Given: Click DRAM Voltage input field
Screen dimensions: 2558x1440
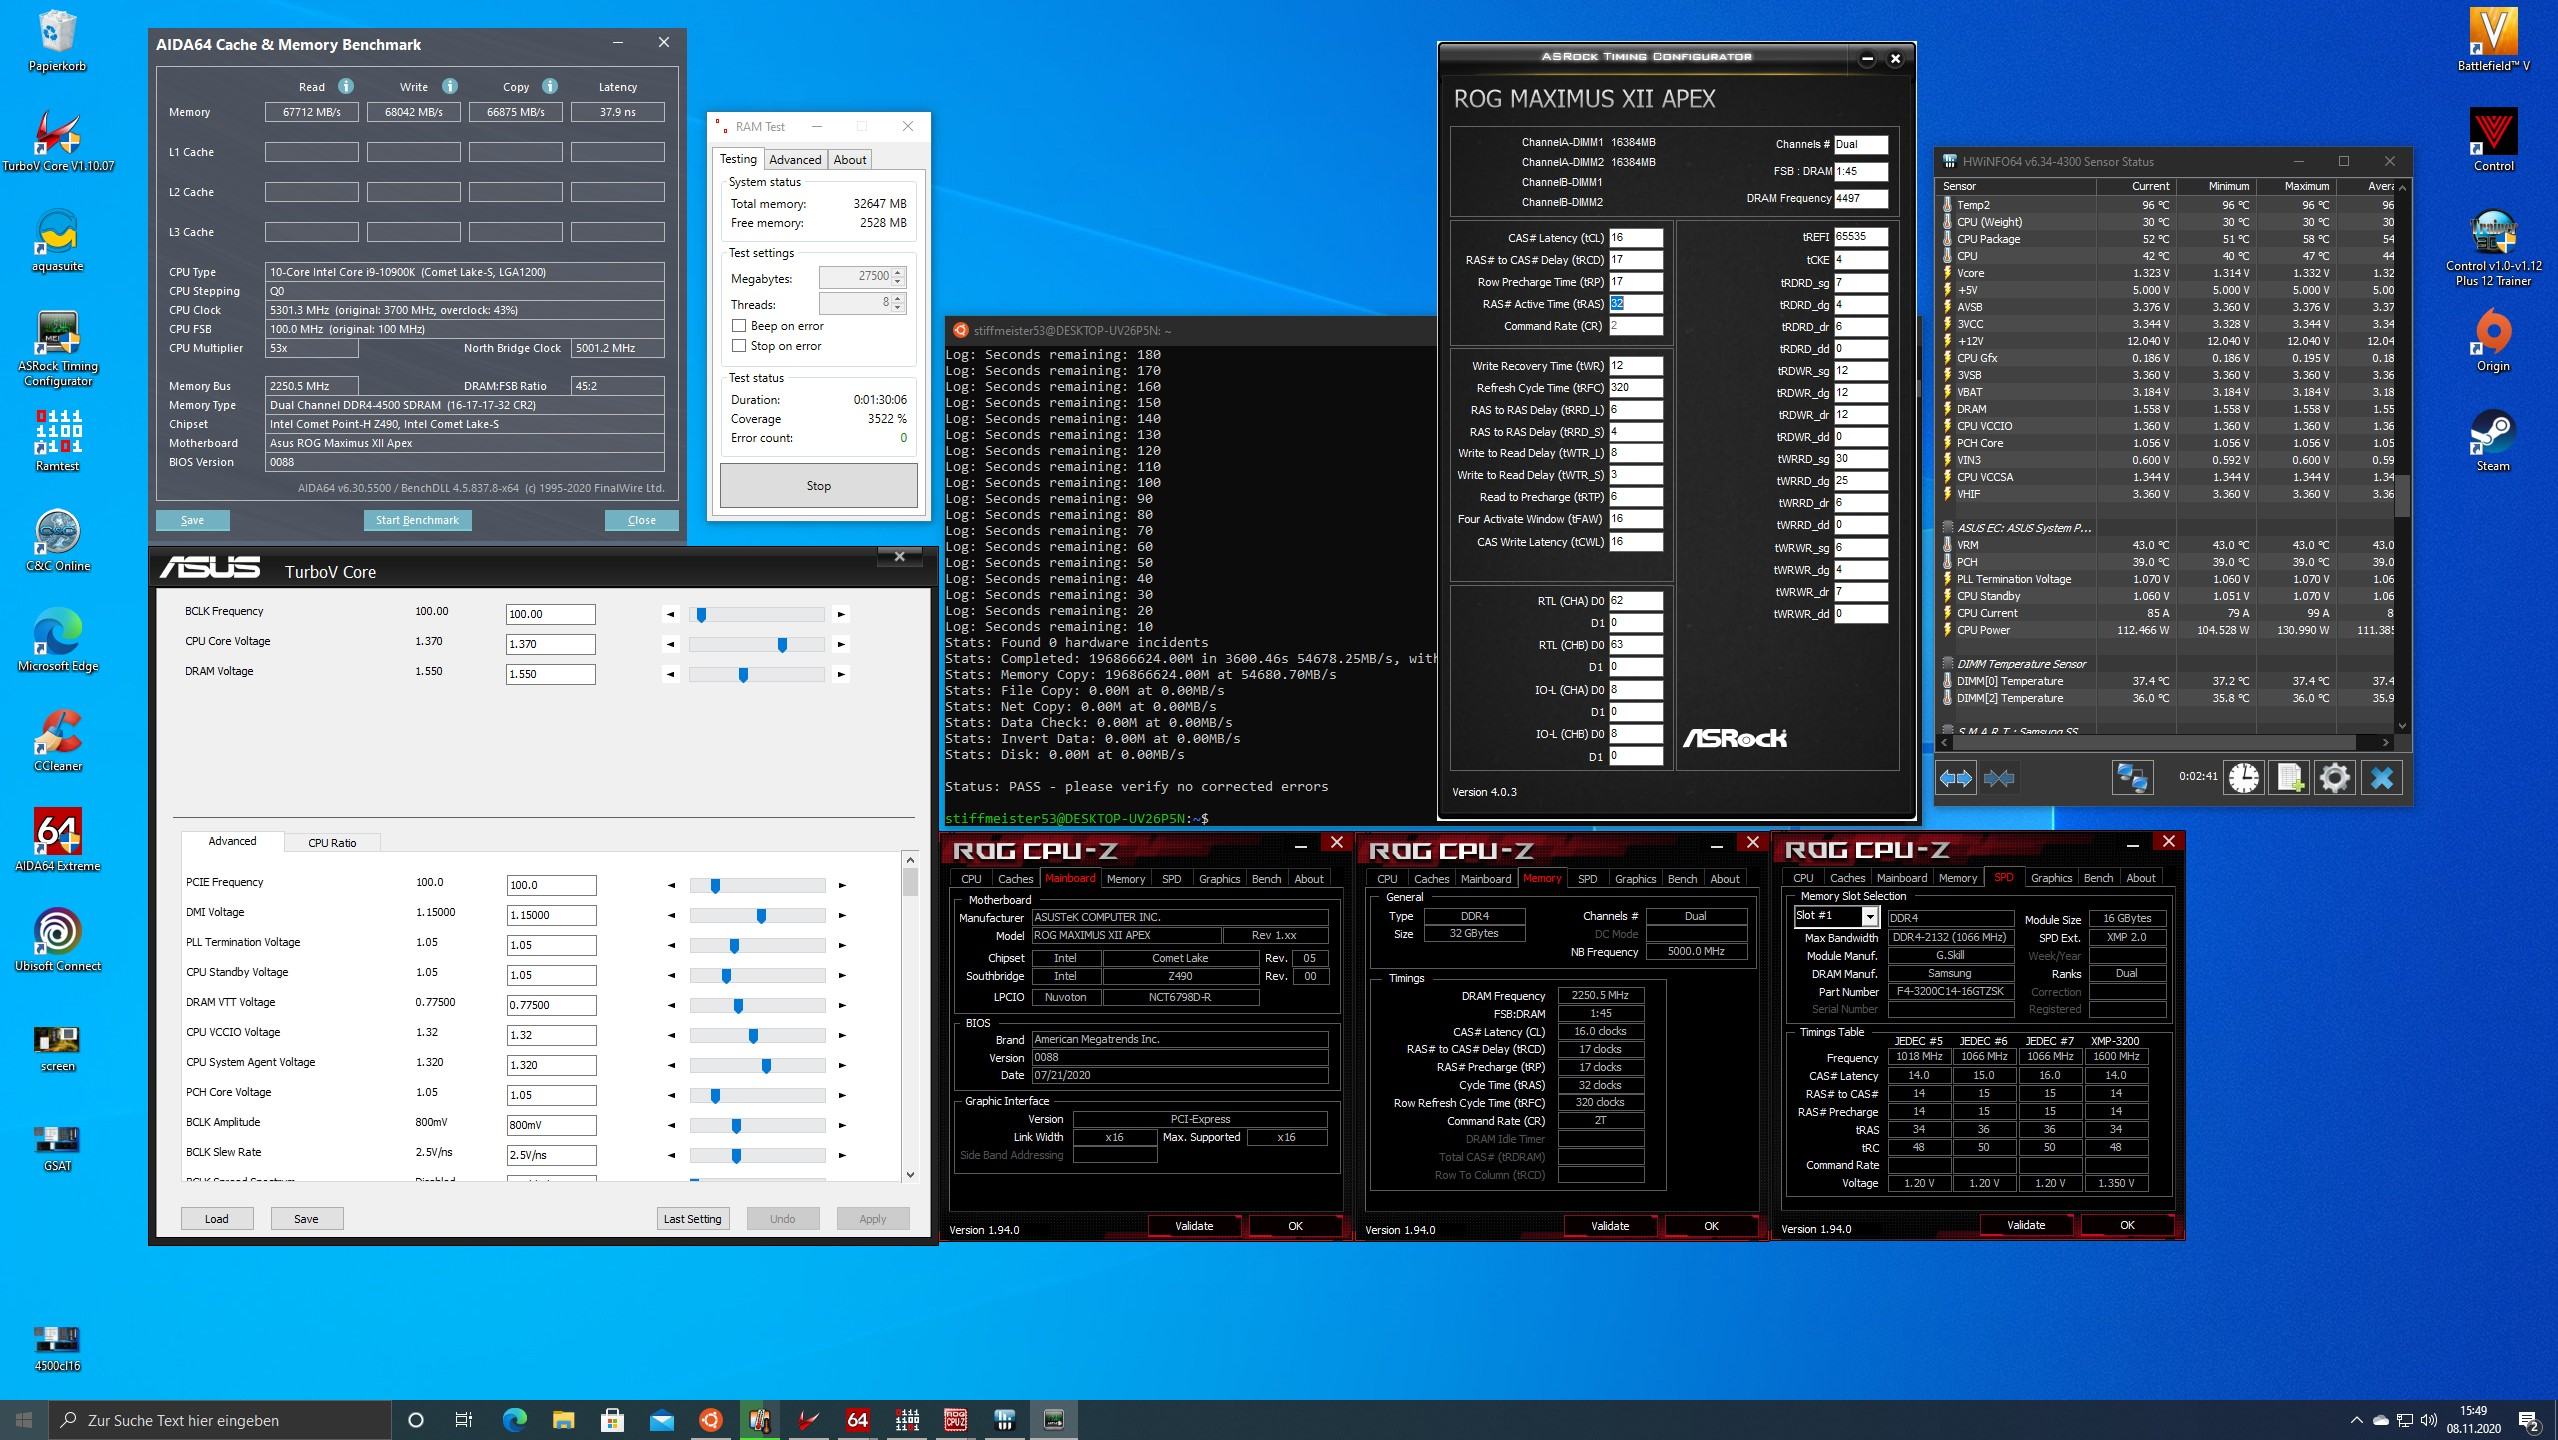Looking at the screenshot, I should (550, 674).
